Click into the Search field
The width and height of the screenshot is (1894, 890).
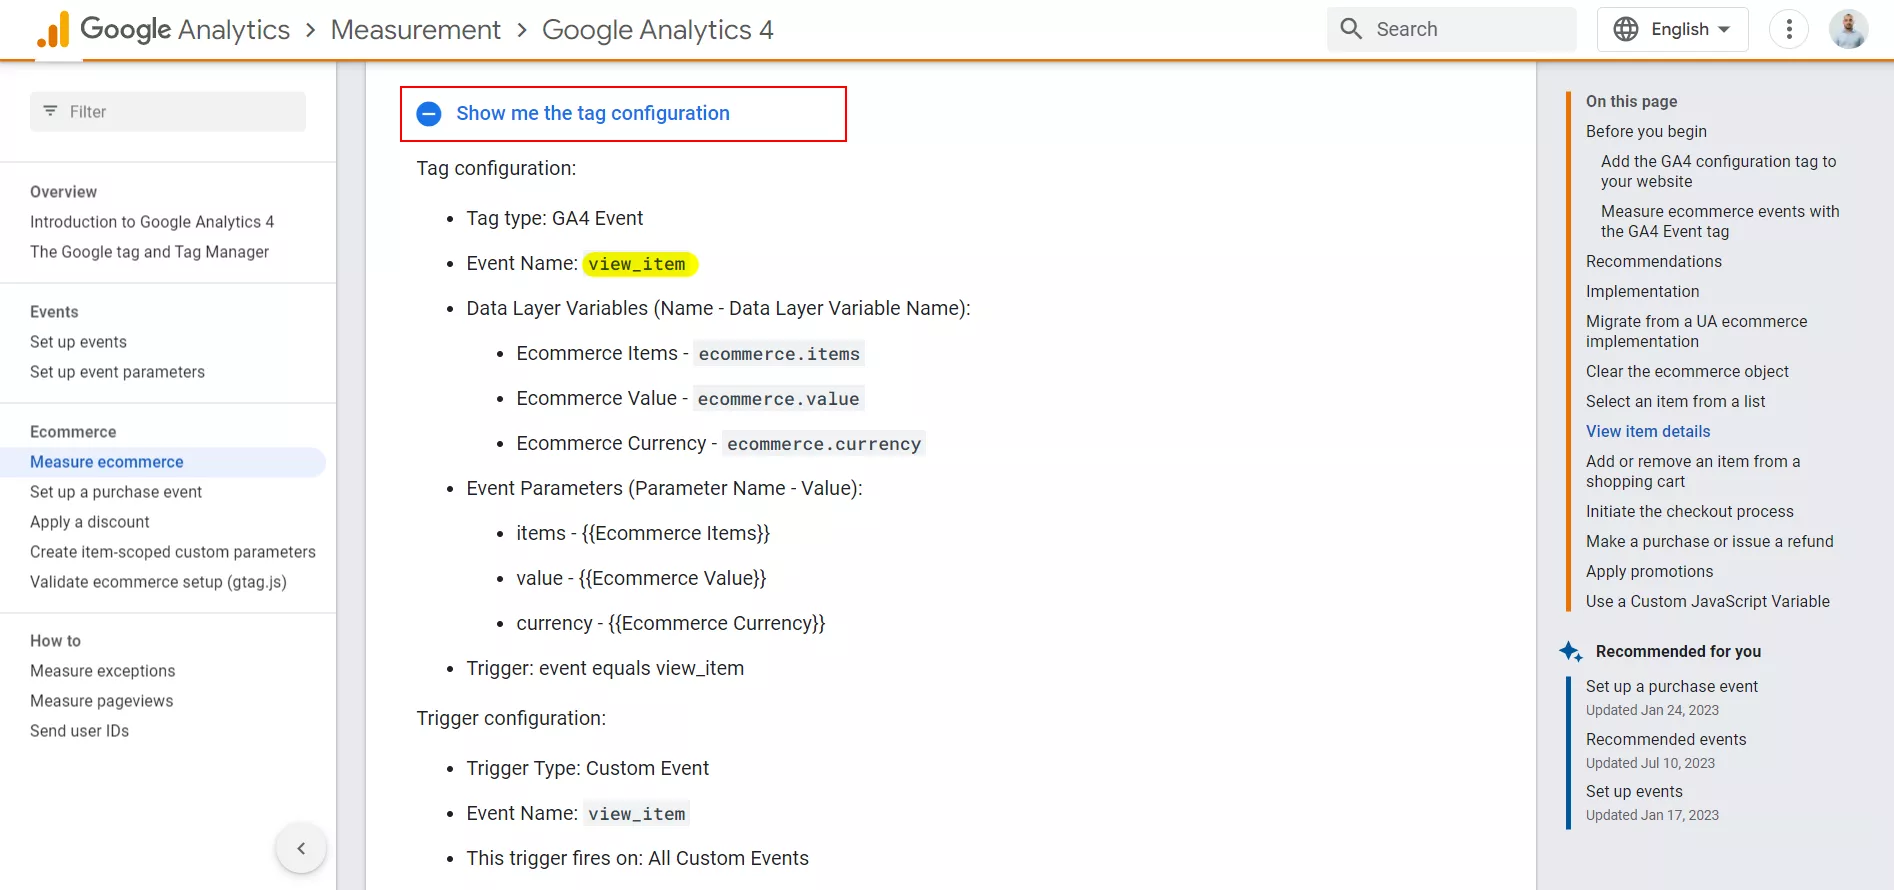[x=1452, y=29]
